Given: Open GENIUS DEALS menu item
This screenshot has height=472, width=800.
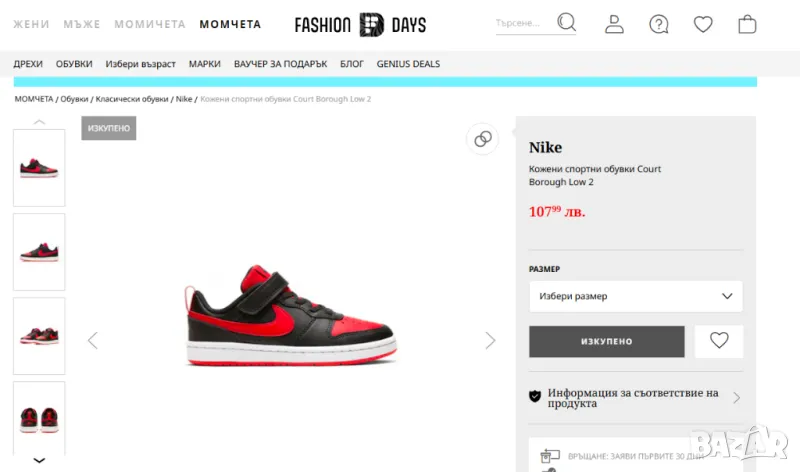Looking at the screenshot, I should [408, 64].
